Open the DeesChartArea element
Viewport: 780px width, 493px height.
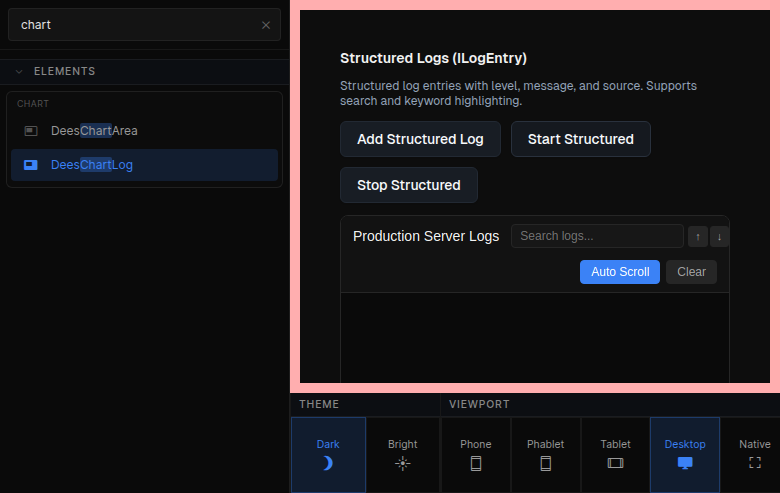(94, 130)
